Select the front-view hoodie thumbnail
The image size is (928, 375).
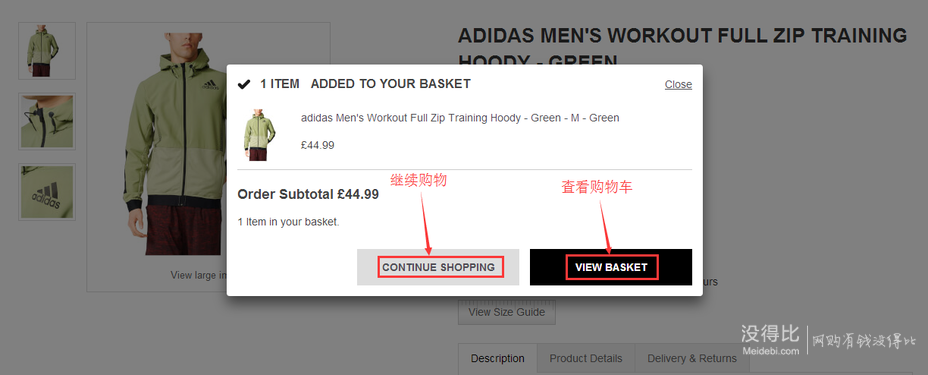(x=47, y=51)
